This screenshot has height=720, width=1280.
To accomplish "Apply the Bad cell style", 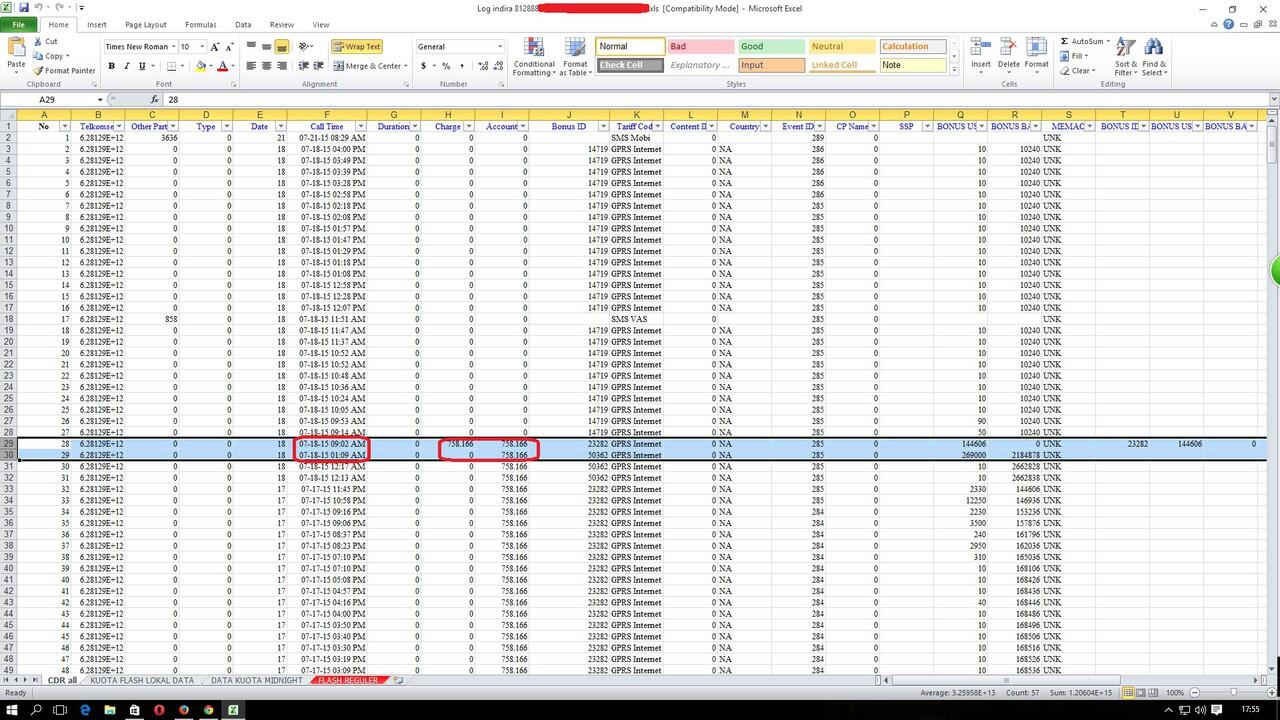I will [x=699, y=46].
